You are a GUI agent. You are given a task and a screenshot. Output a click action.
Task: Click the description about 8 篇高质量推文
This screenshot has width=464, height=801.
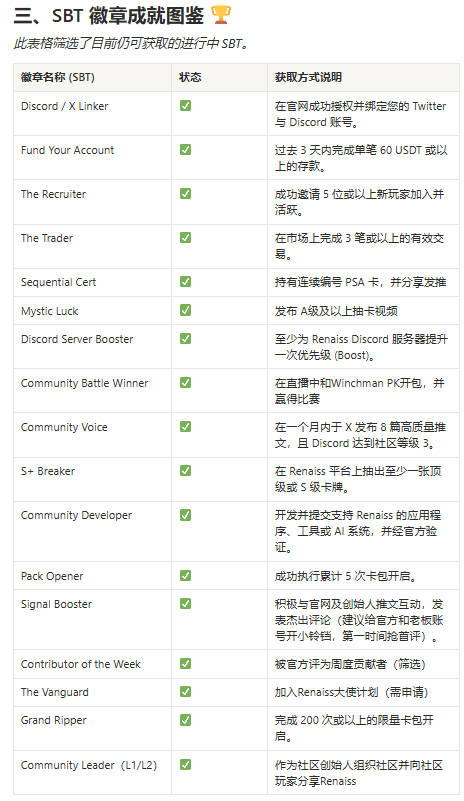(360, 435)
